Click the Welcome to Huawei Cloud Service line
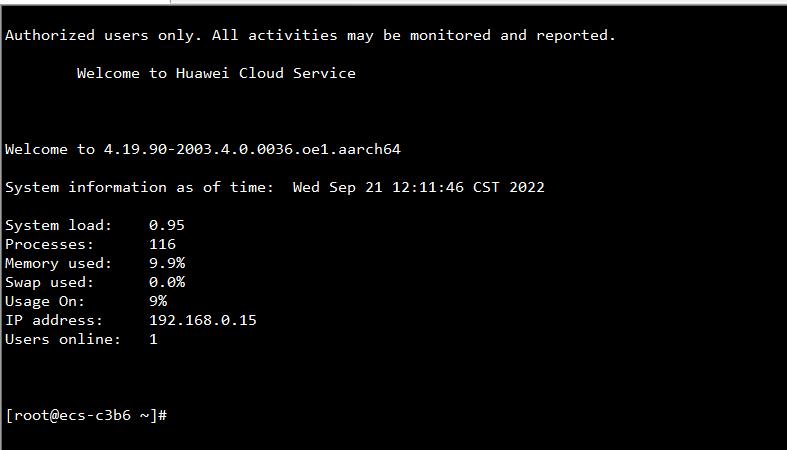The width and height of the screenshot is (787, 450). point(216,73)
